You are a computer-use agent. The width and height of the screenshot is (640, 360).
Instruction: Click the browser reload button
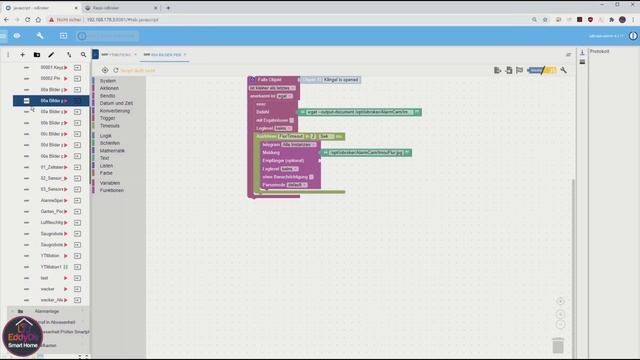point(27,20)
